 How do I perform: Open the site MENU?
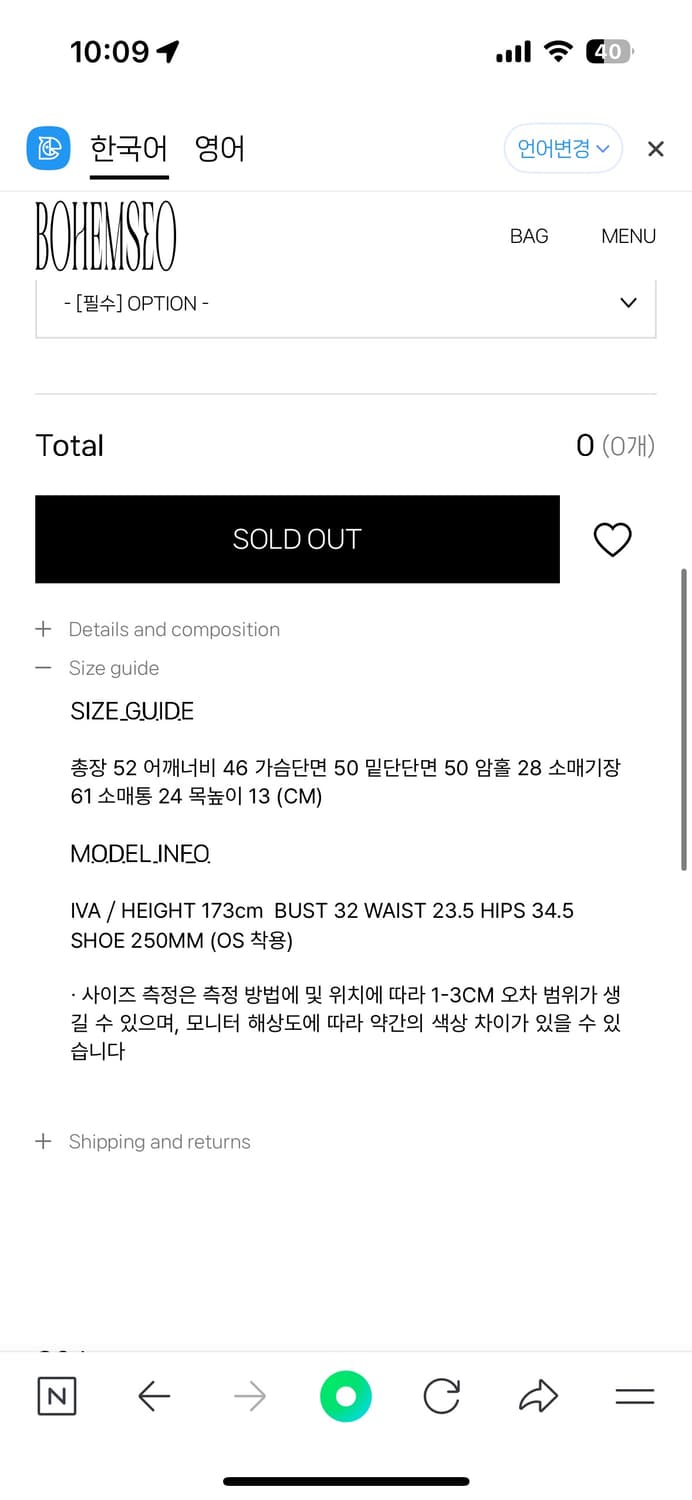pos(628,236)
